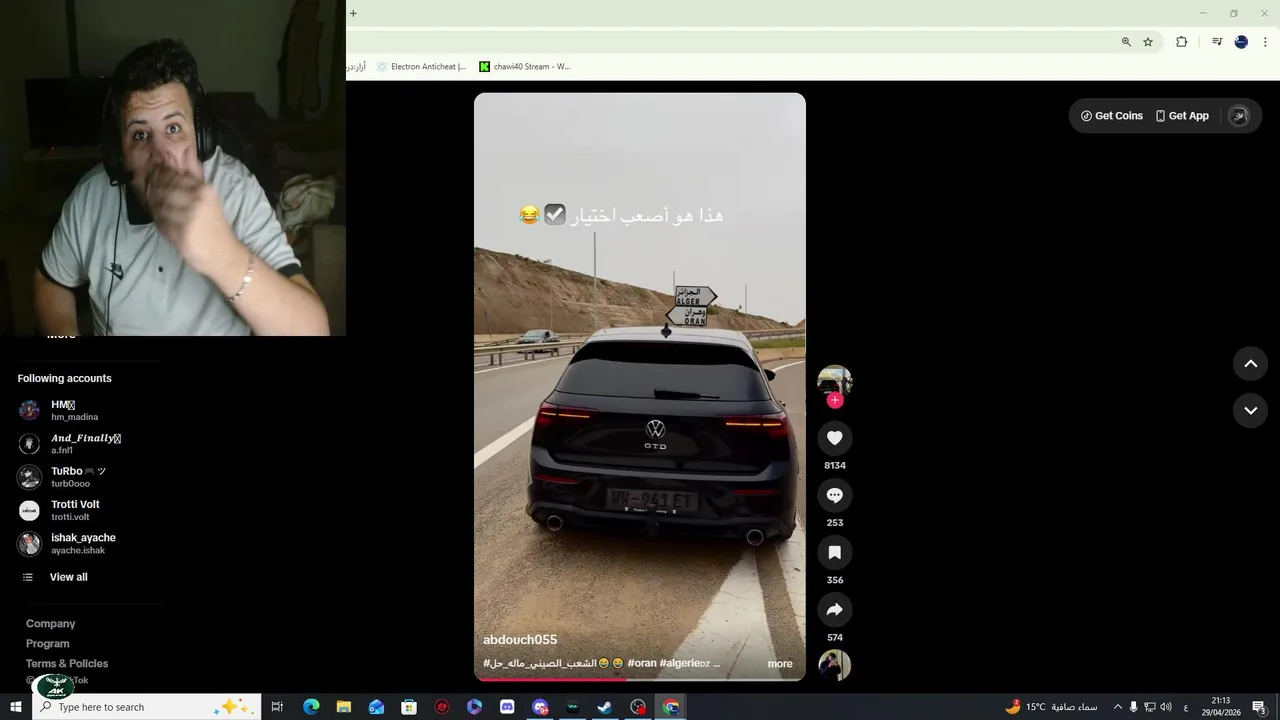Screen dimensions: 1280x720
Task: Open the chawi40 Stream bookmark
Action: 524,67
